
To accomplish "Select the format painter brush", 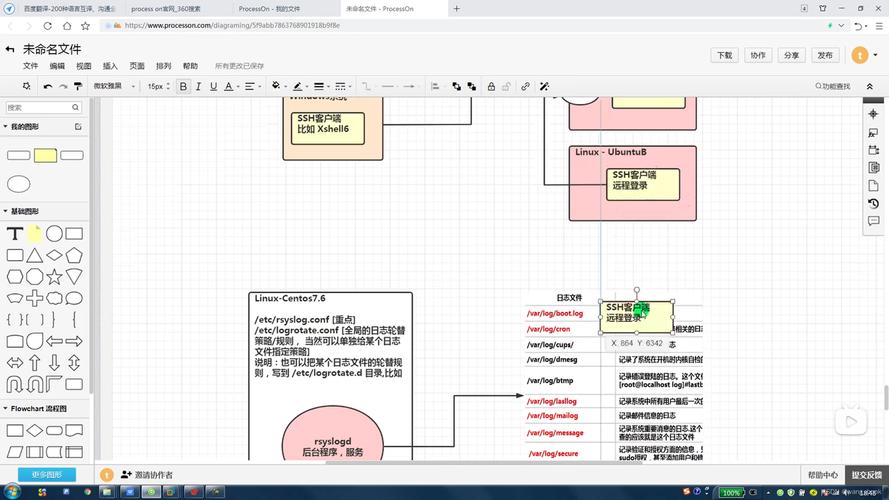I will [x=78, y=86].
